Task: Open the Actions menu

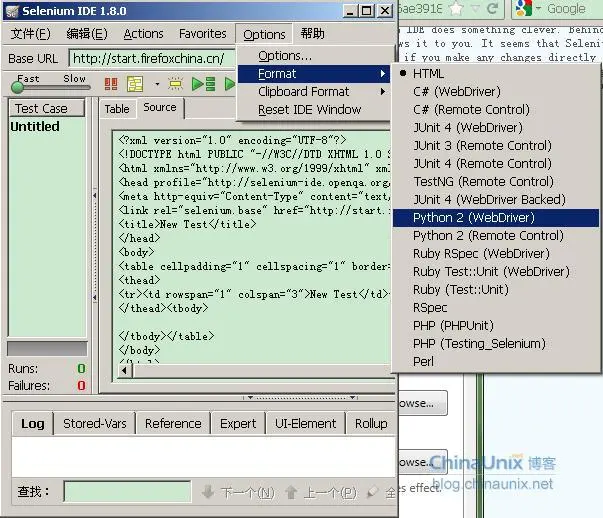Action: coord(143,34)
